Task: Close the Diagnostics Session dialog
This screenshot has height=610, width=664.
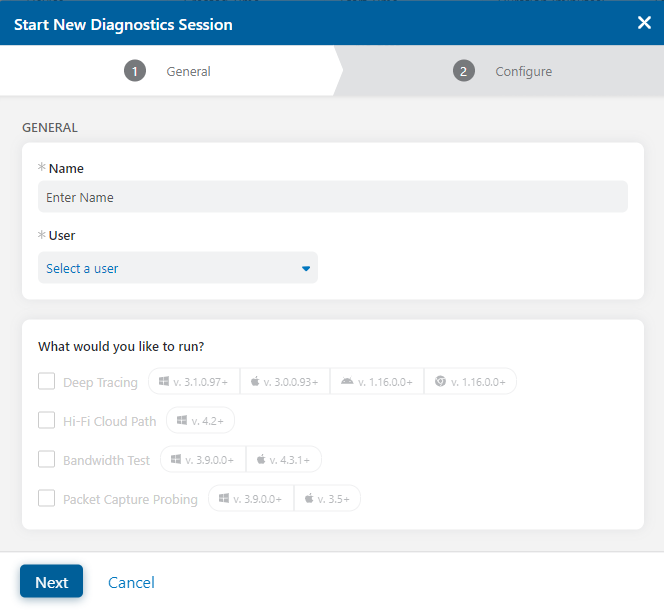Action: (x=644, y=23)
